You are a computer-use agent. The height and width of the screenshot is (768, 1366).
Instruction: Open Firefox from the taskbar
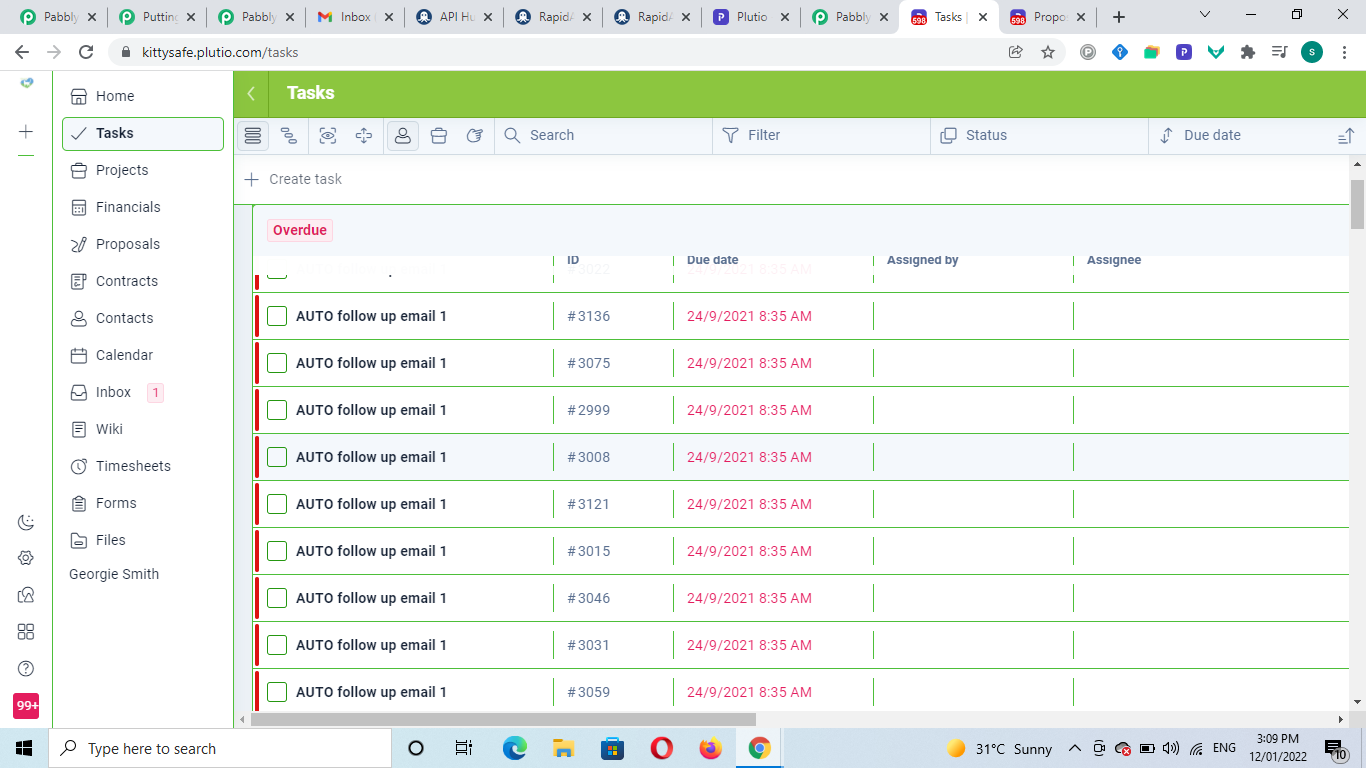pos(710,748)
